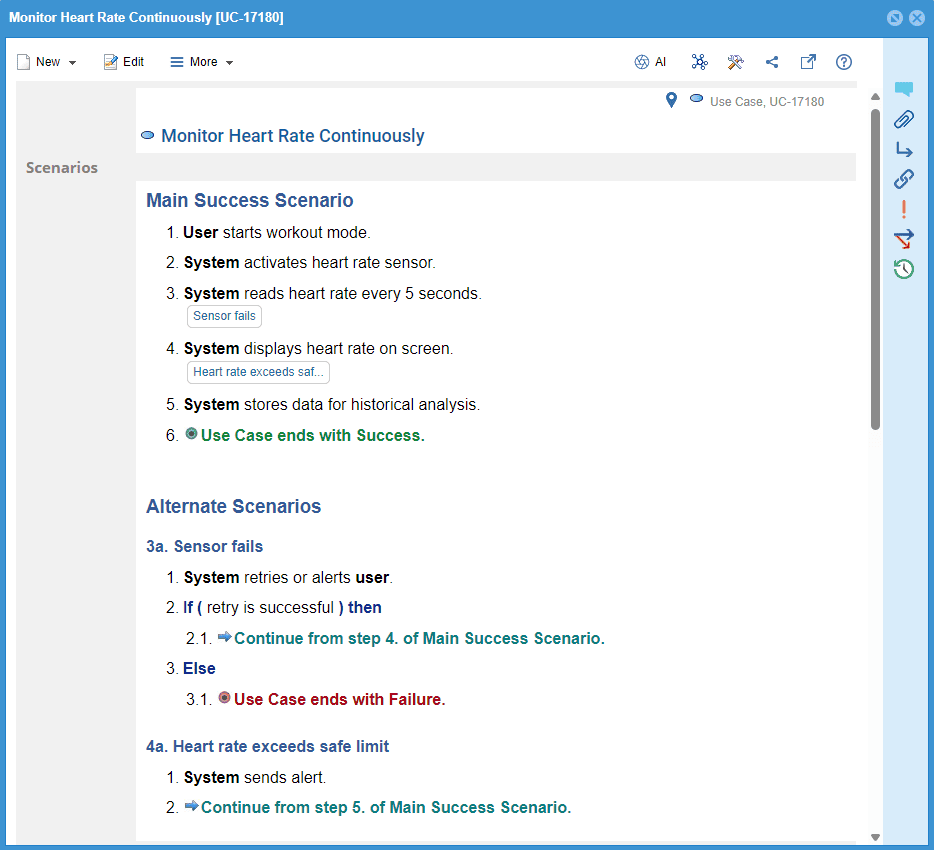
Task: Follow 'Continue from step 4.' link
Action: 418,638
